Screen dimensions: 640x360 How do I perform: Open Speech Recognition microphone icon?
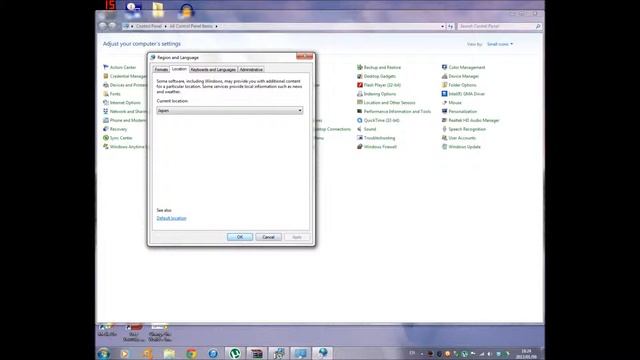point(444,129)
